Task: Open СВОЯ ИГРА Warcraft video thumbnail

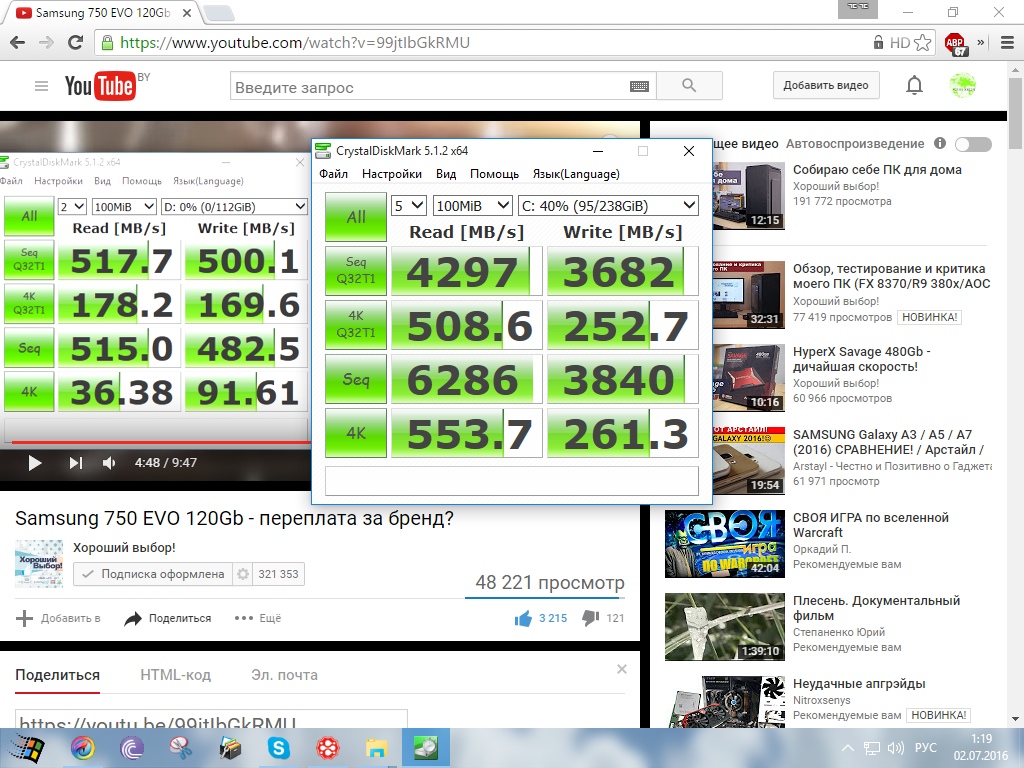Action: tap(725, 544)
